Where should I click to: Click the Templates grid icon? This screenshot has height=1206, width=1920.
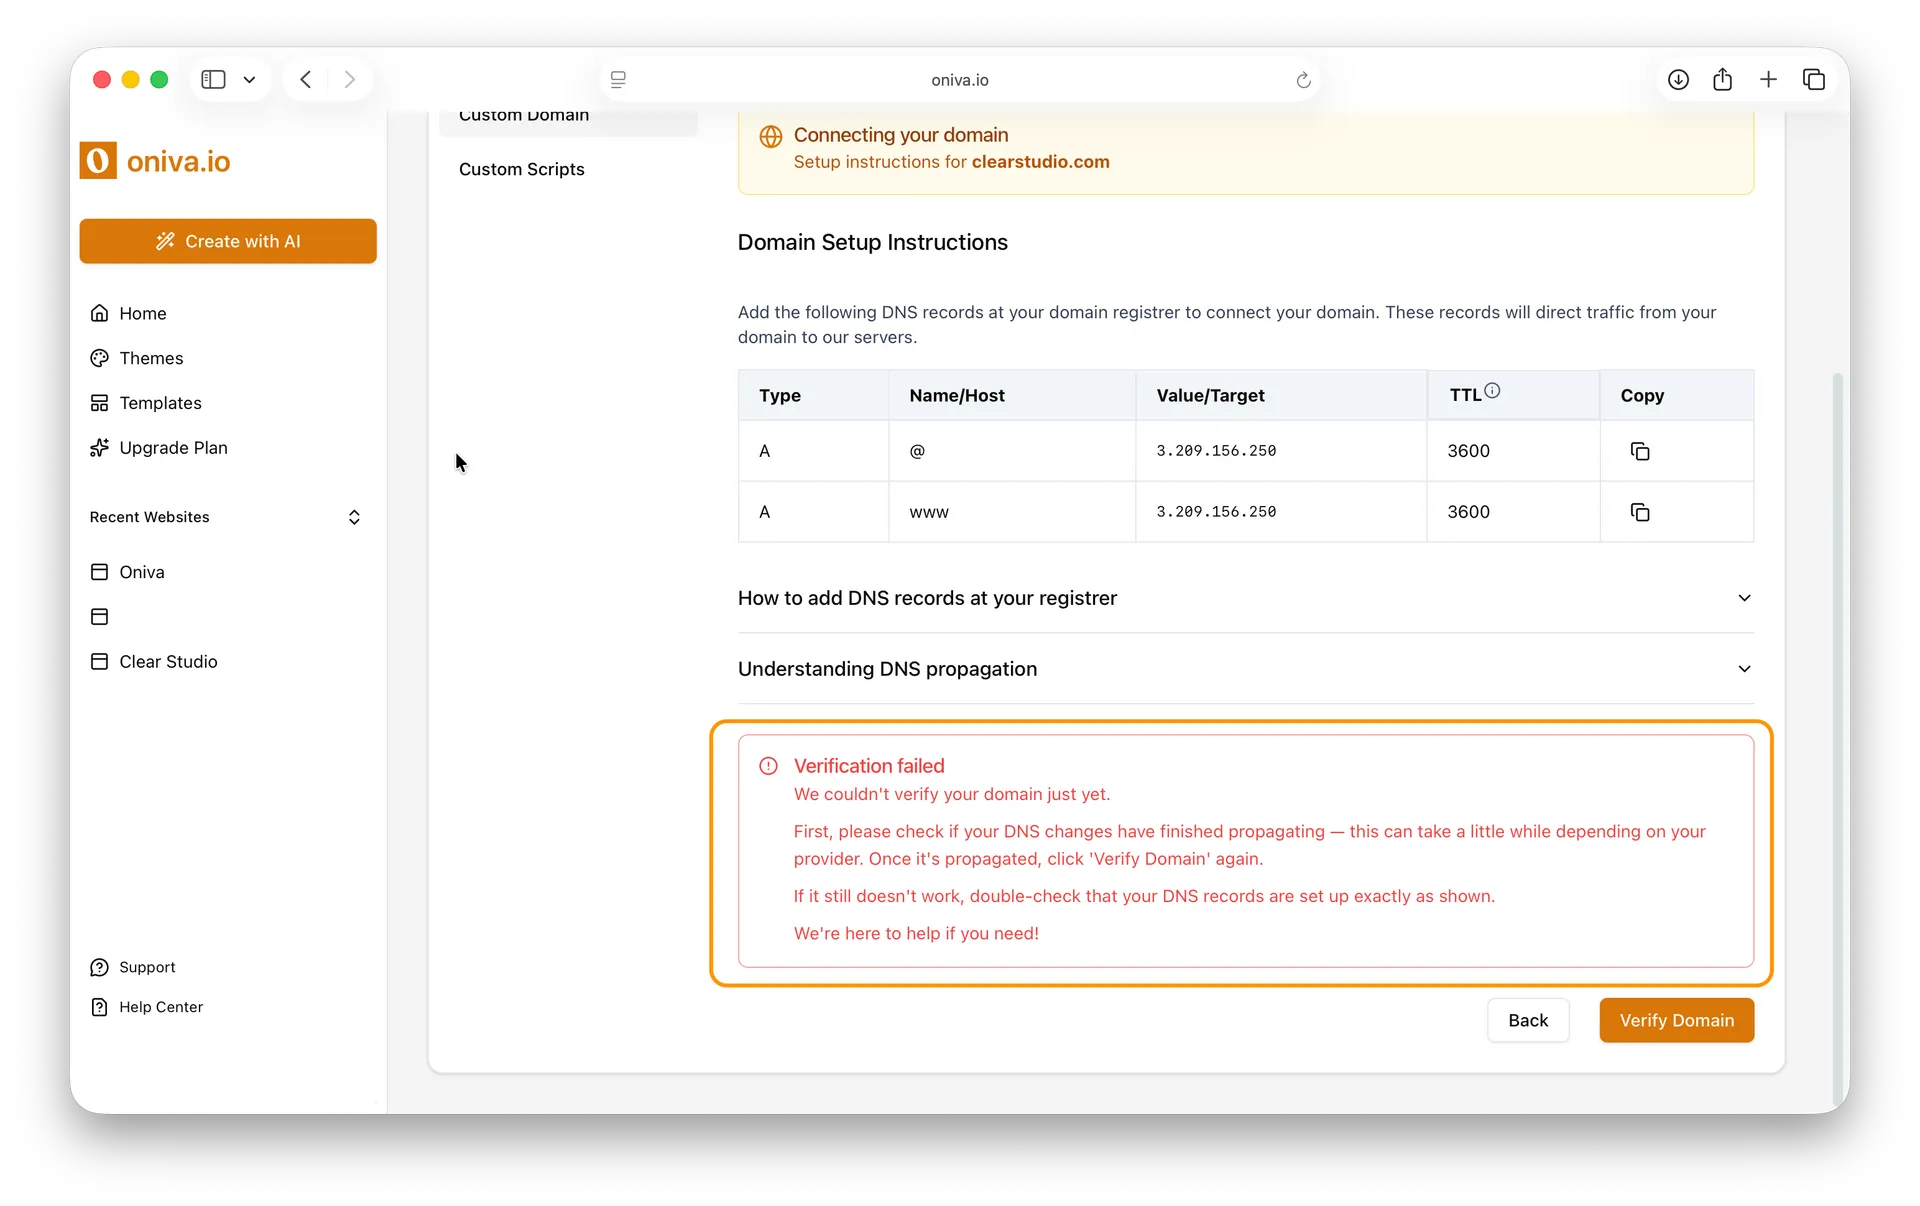click(x=100, y=403)
